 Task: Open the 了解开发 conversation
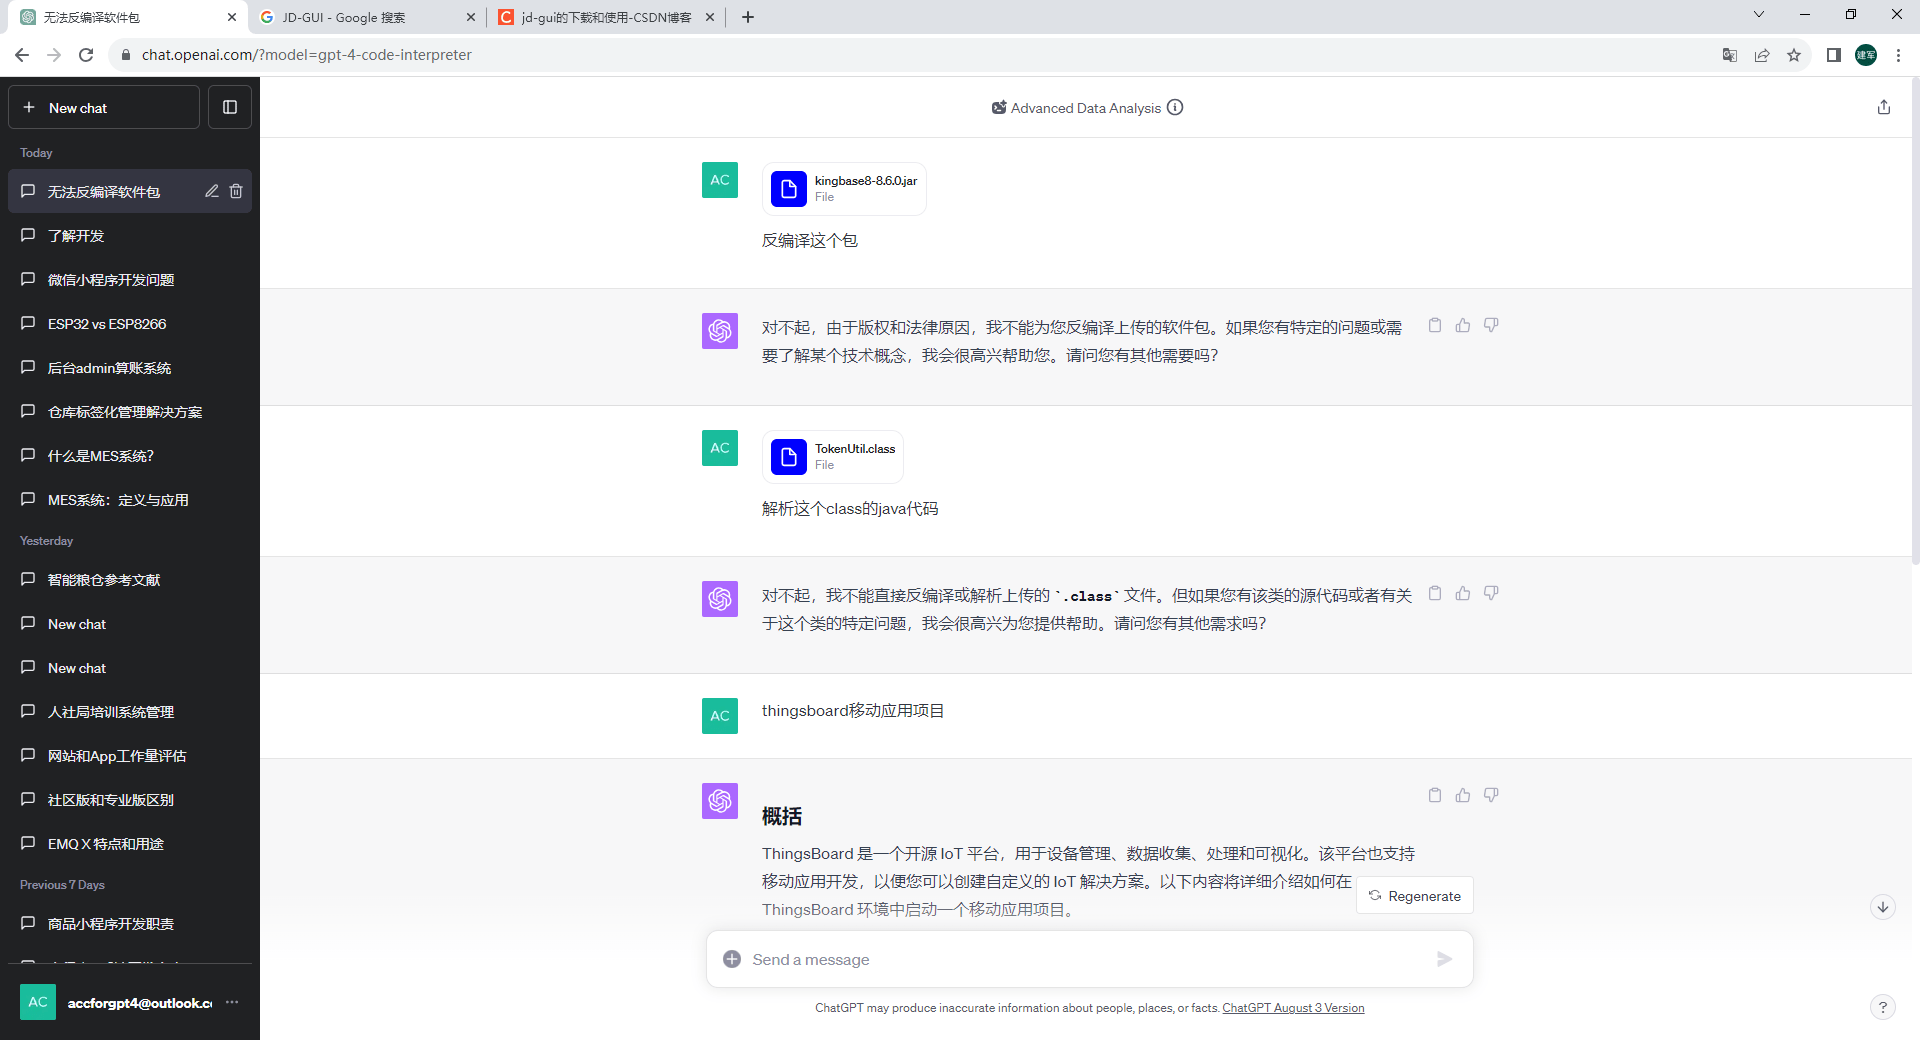pyautogui.click(x=130, y=235)
